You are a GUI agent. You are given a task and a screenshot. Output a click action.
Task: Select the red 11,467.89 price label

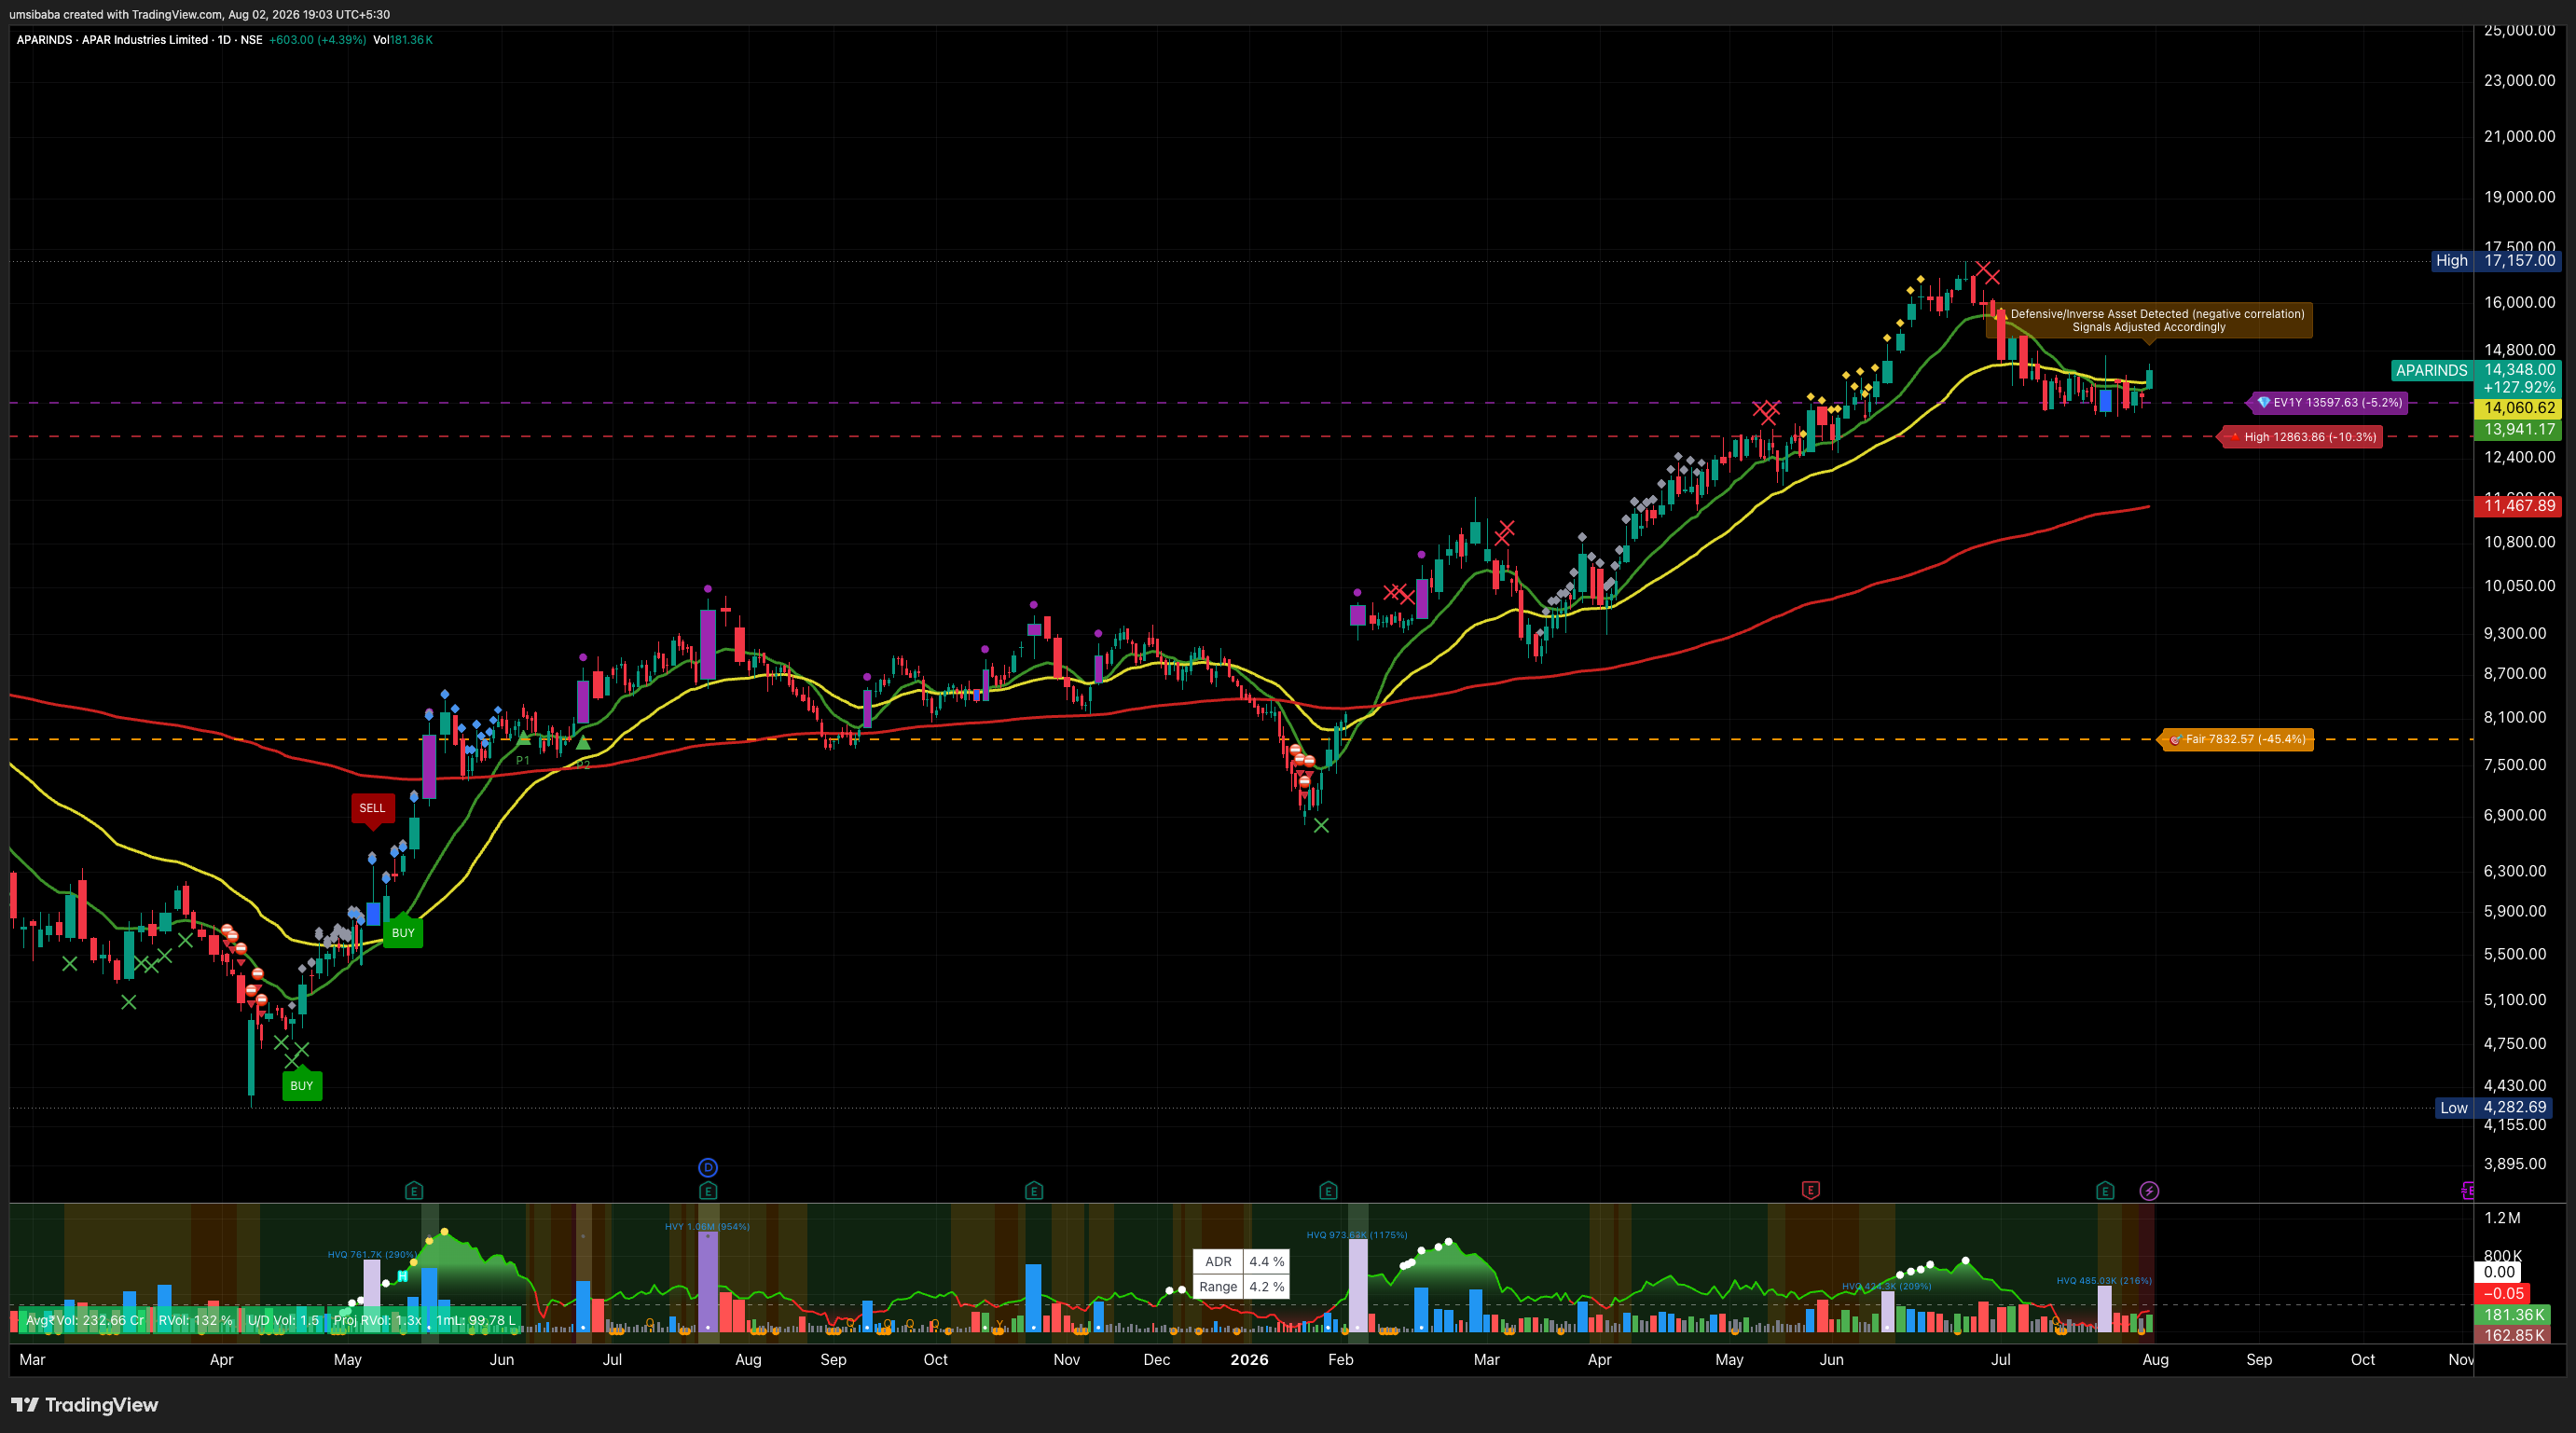2517,505
